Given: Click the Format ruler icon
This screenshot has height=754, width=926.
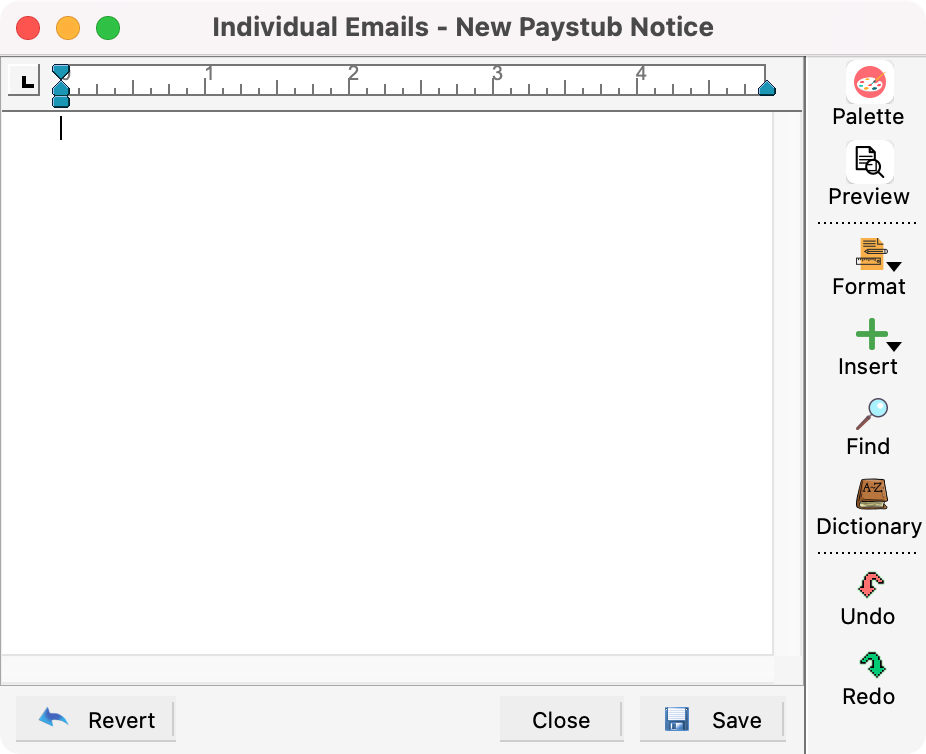Looking at the screenshot, I should 868,254.
